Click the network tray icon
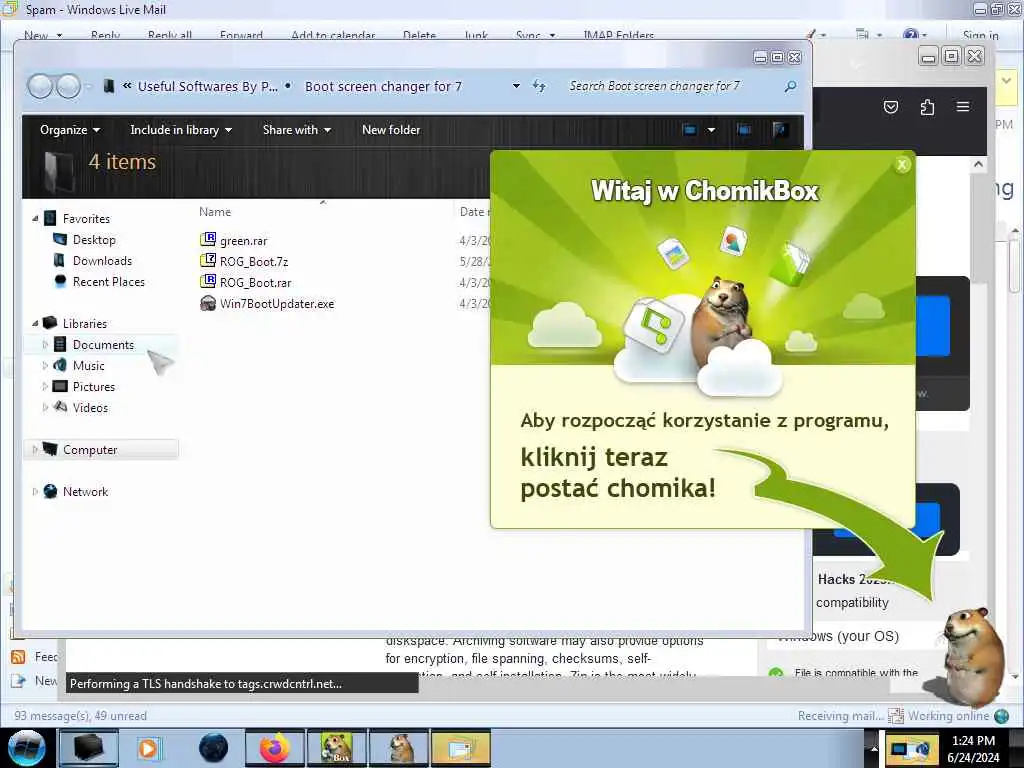1024x768 pixels. (x=911, y=749)
